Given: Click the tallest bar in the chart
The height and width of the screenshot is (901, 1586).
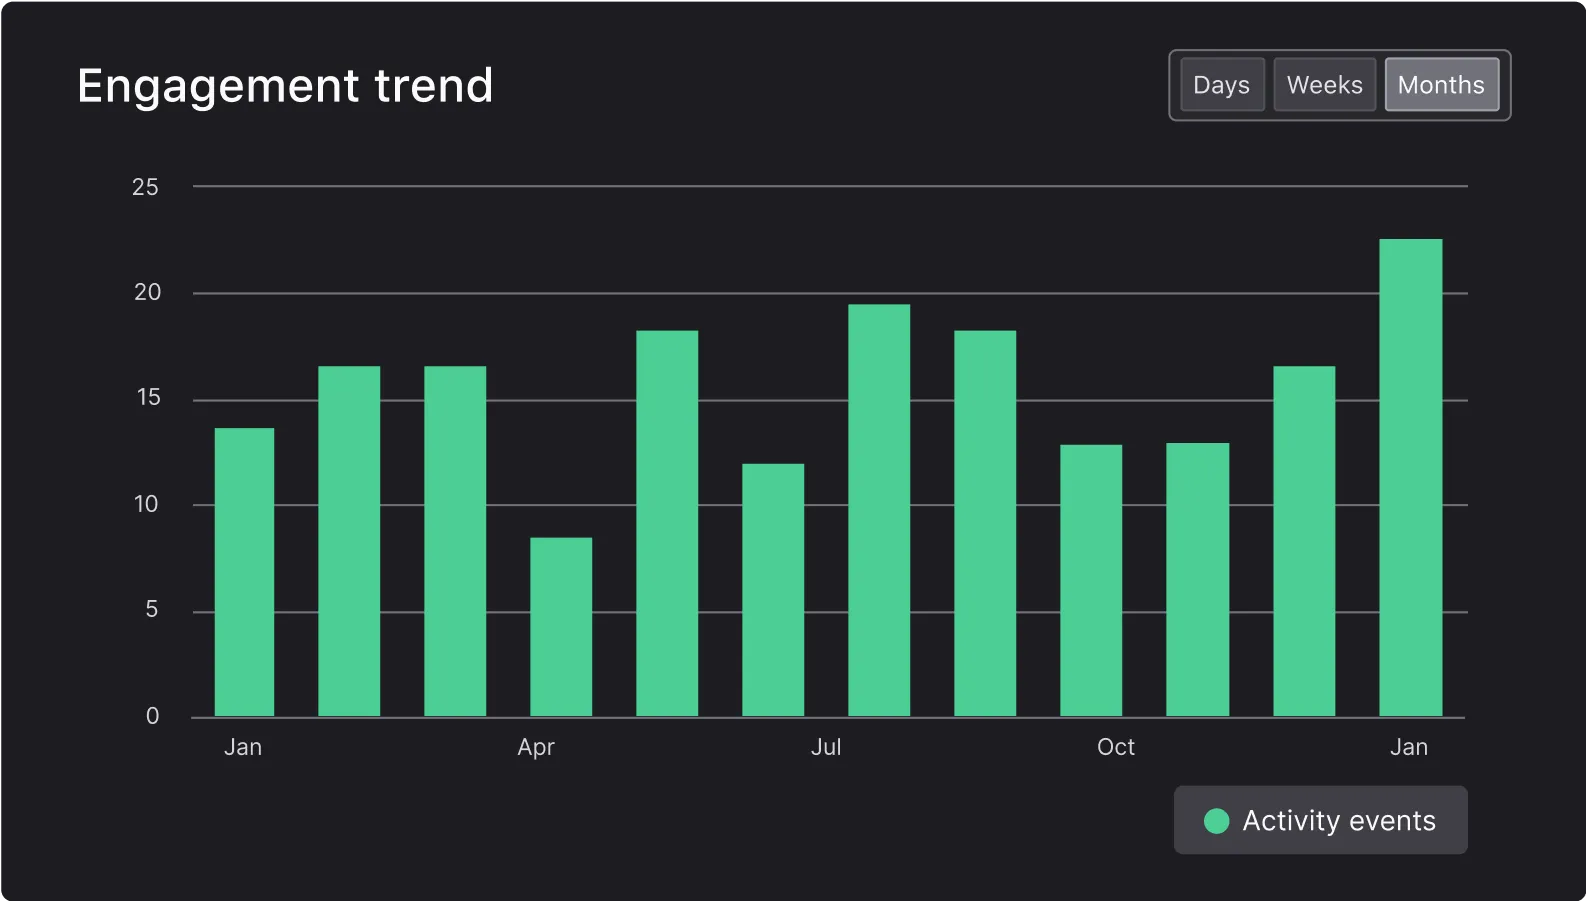Looking at the screenshot, I should point(1410,477).
